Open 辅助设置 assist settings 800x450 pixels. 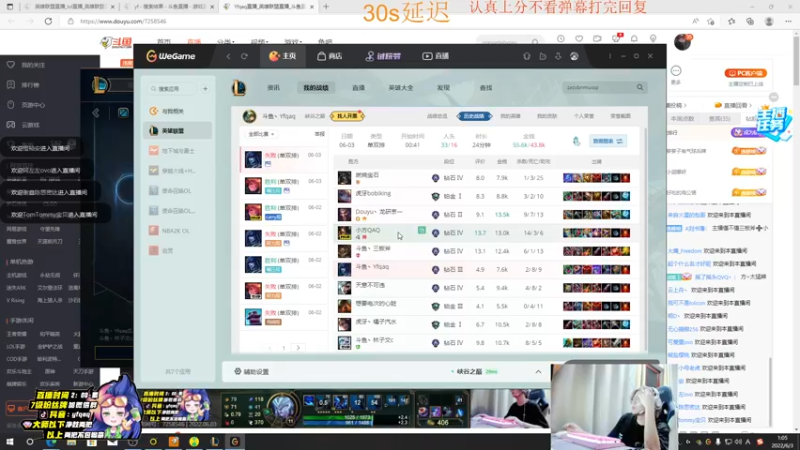click(252, 372)
